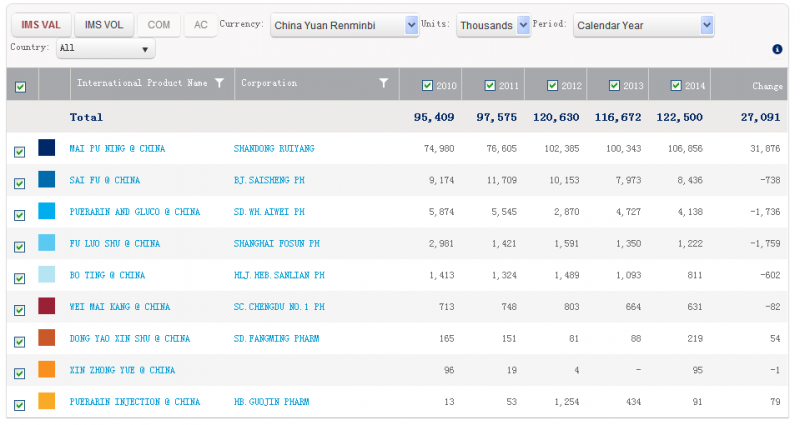800x425 pixels.
Task: Uncheck the BO TING row checkbox
Action: (19, 278)
